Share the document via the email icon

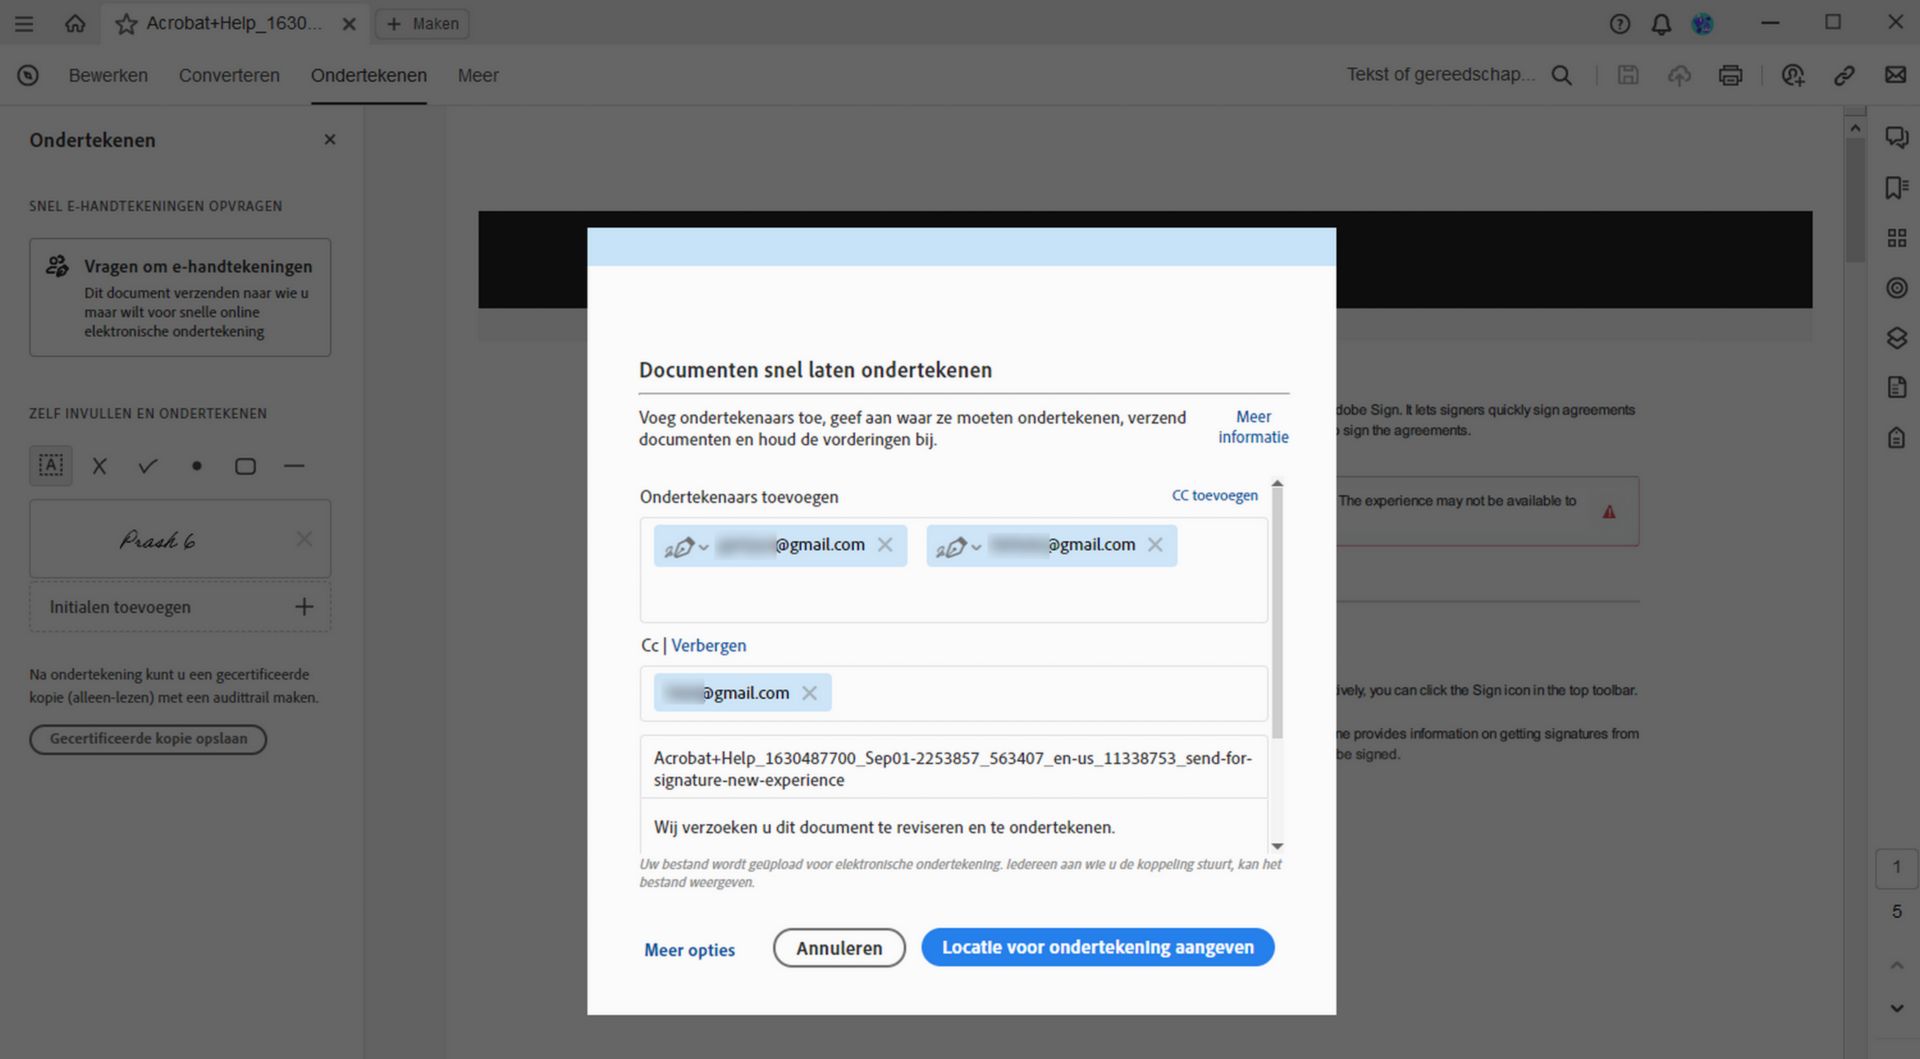tap(1896, 74)
